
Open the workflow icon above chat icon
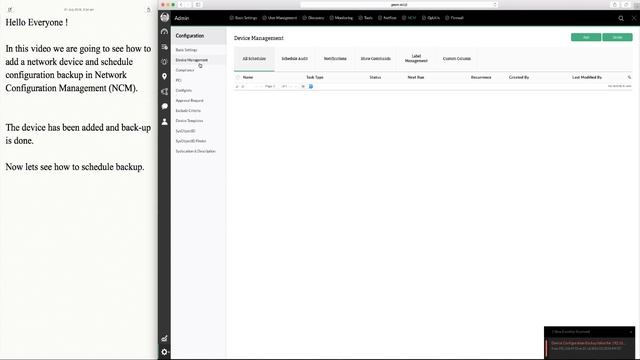click(164, 91)
